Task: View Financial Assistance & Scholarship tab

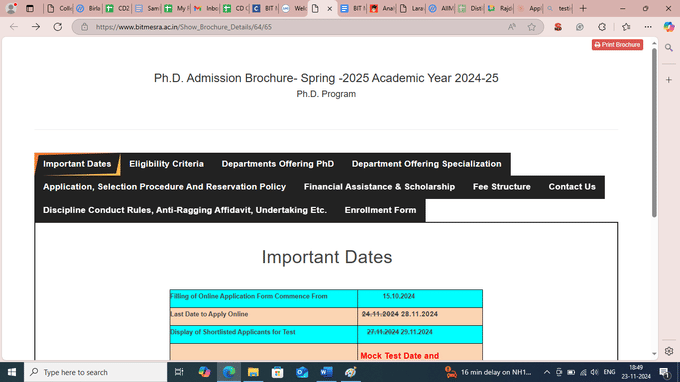Action: 379,187
